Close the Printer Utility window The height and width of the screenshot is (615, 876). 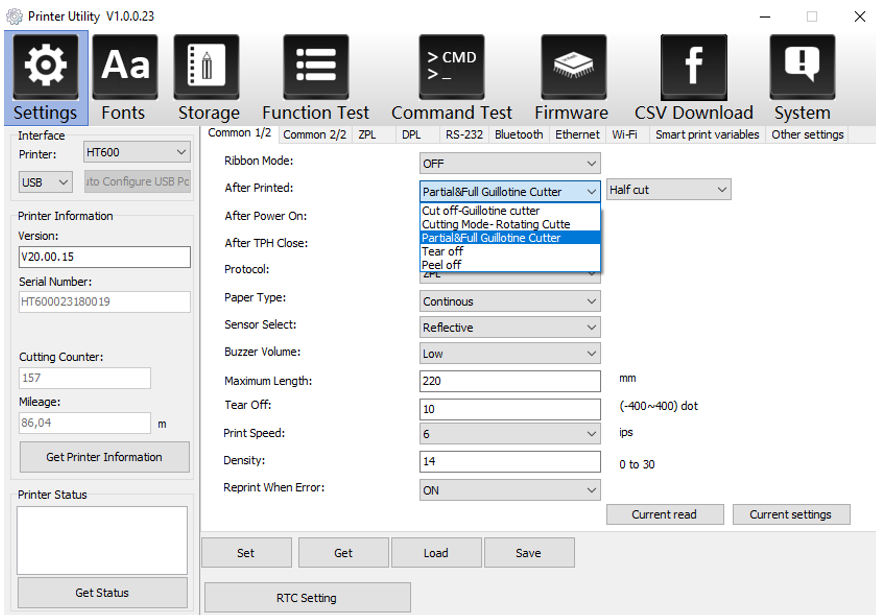coord(860,17)
